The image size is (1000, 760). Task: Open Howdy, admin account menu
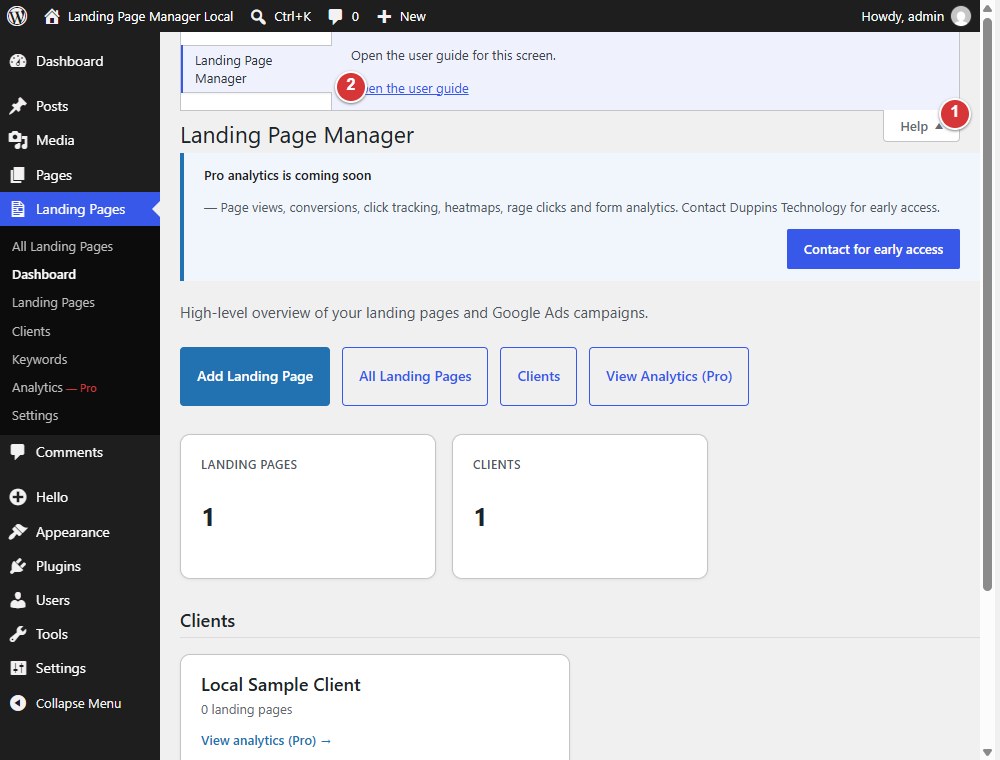click(915, 16)
